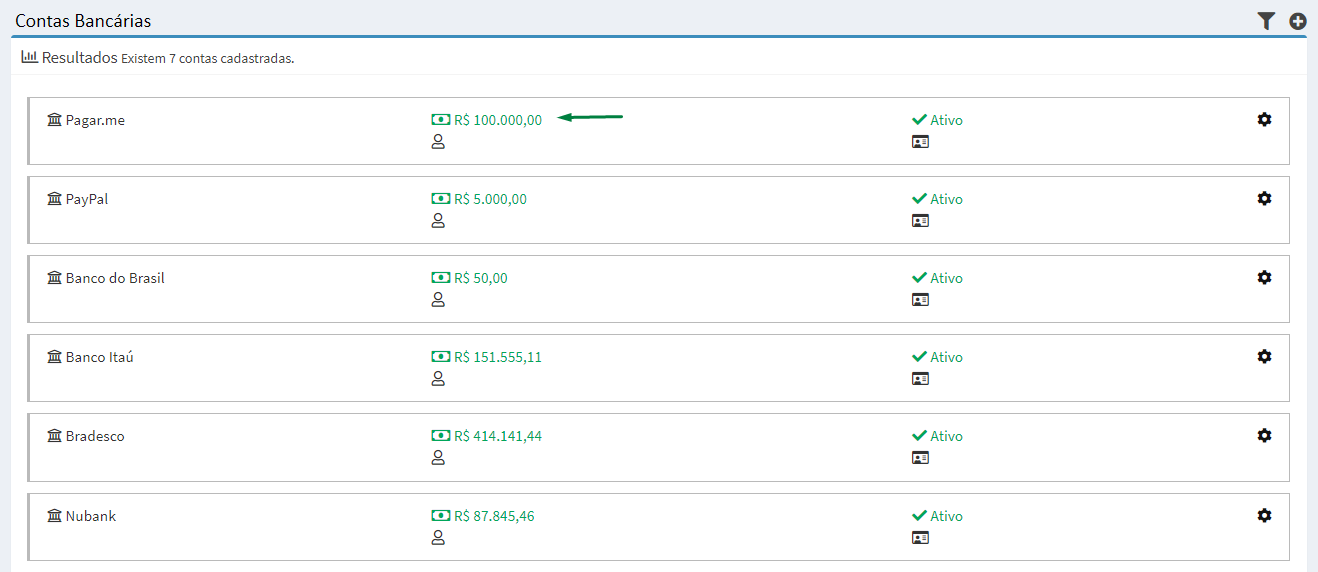This screenshot has height=572, width=1318.
Task: Click Ativo status for Banco do Brasil
Action: 946,278
